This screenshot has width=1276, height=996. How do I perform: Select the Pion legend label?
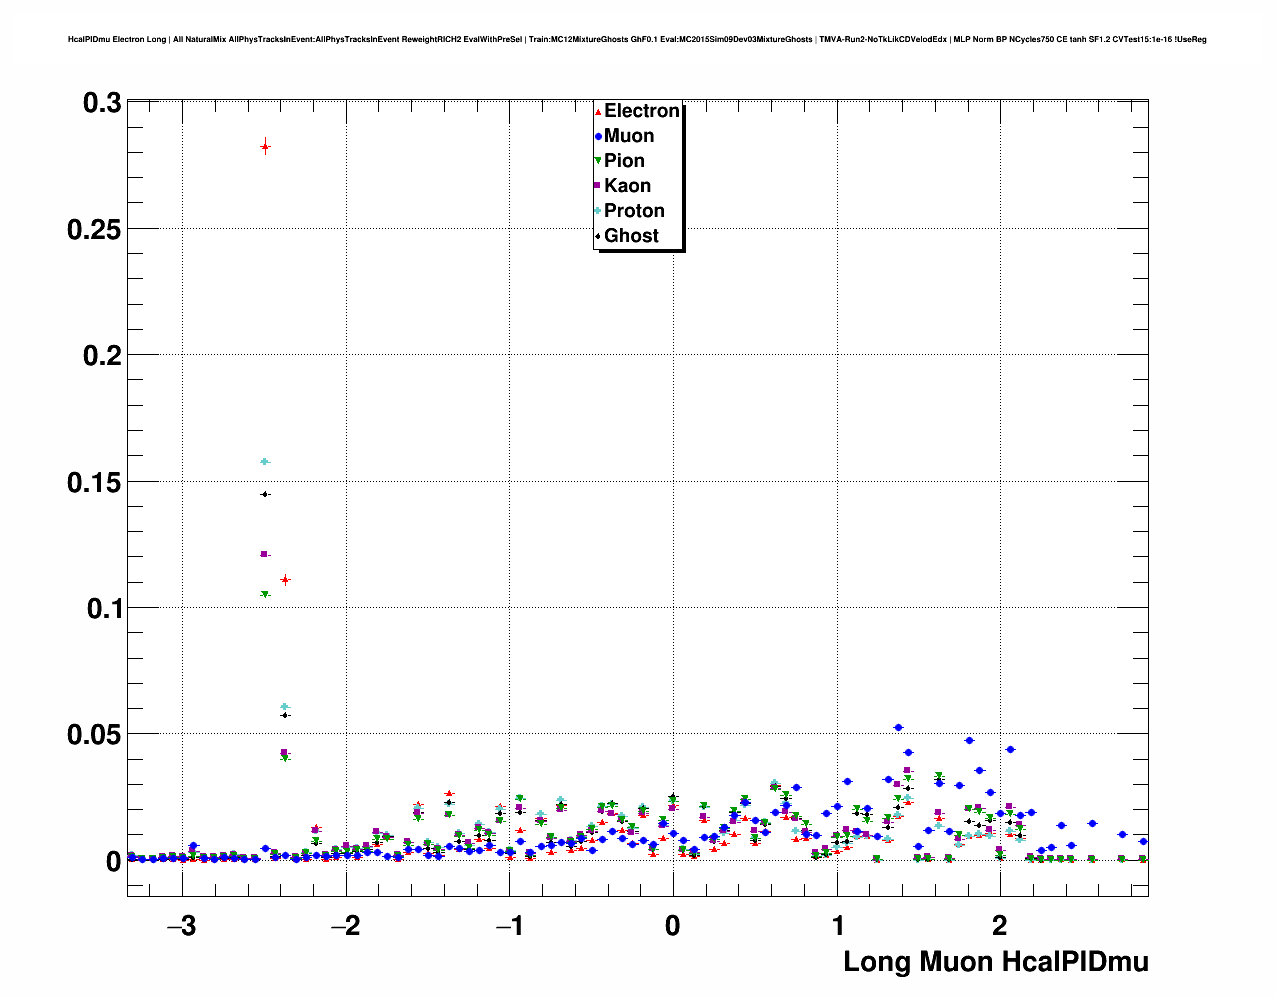tap(624, 161)
